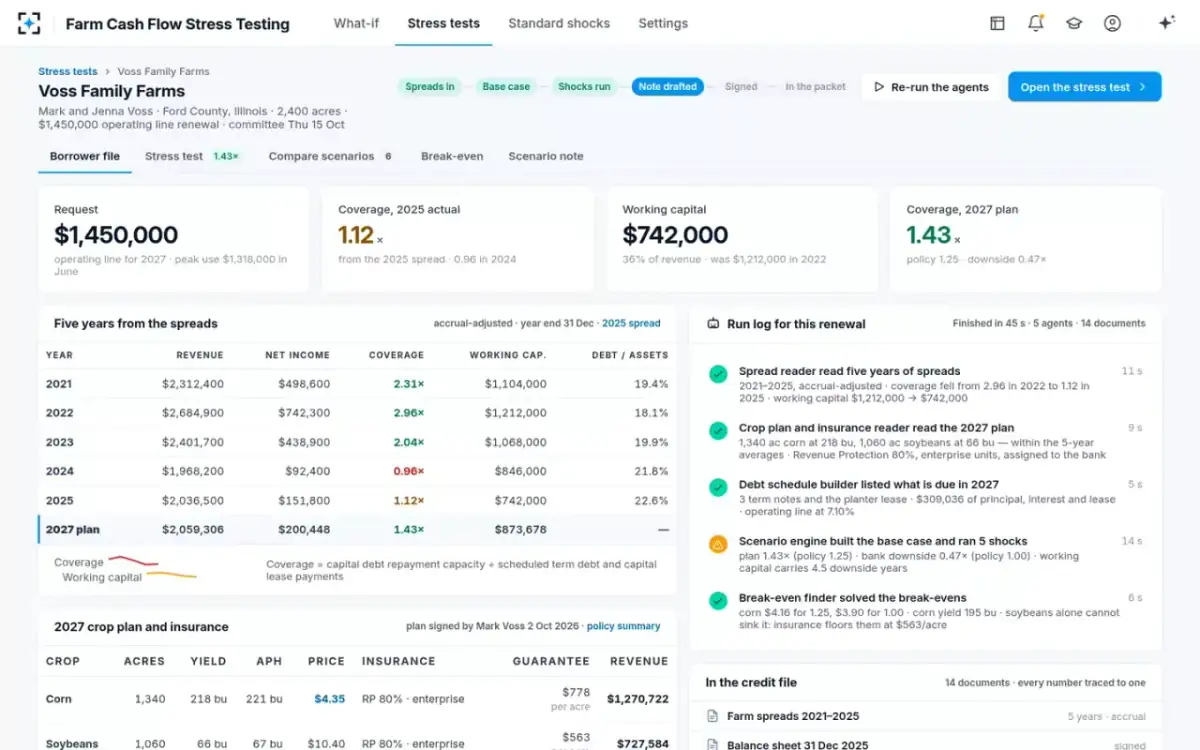Click the green check icon beside Debt schedule builder
The width and height of the screenshot is (1200, 750).
718,487
